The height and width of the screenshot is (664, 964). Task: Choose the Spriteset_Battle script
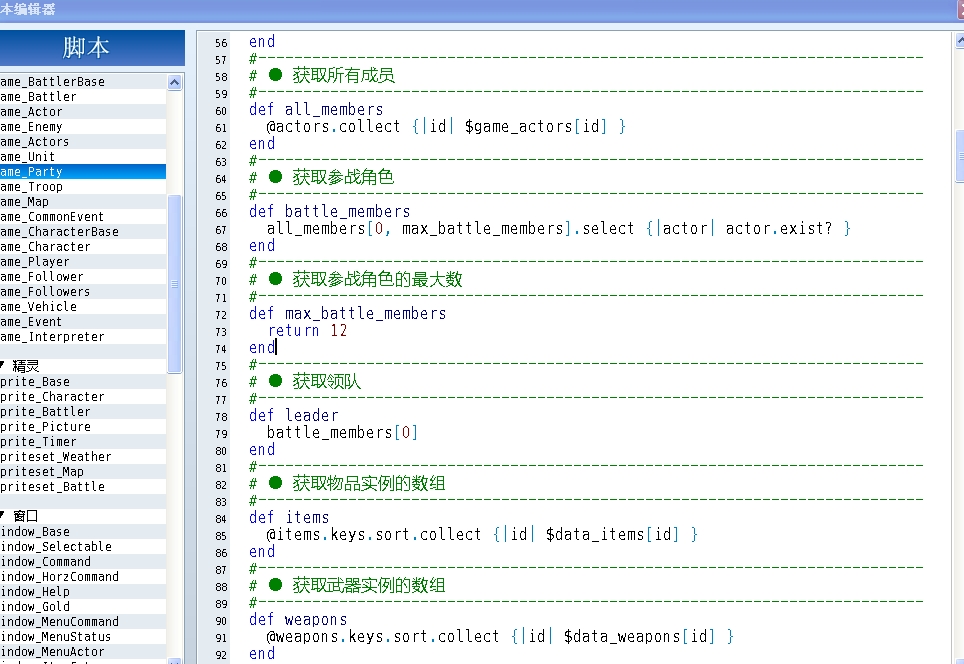[x=83, y=487]
